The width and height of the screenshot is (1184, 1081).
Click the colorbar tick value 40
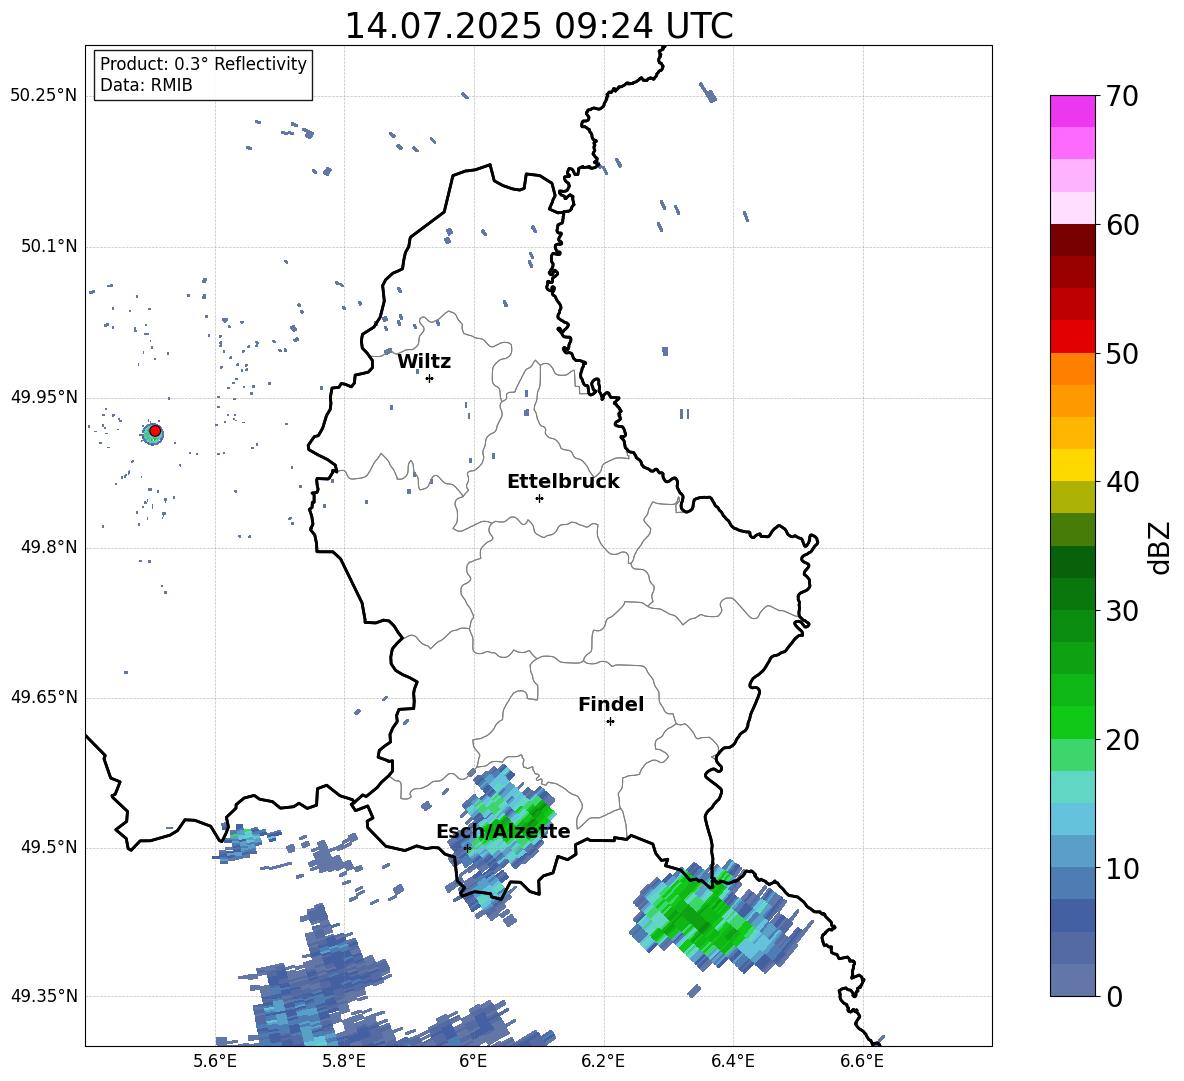coord(1122,482)
